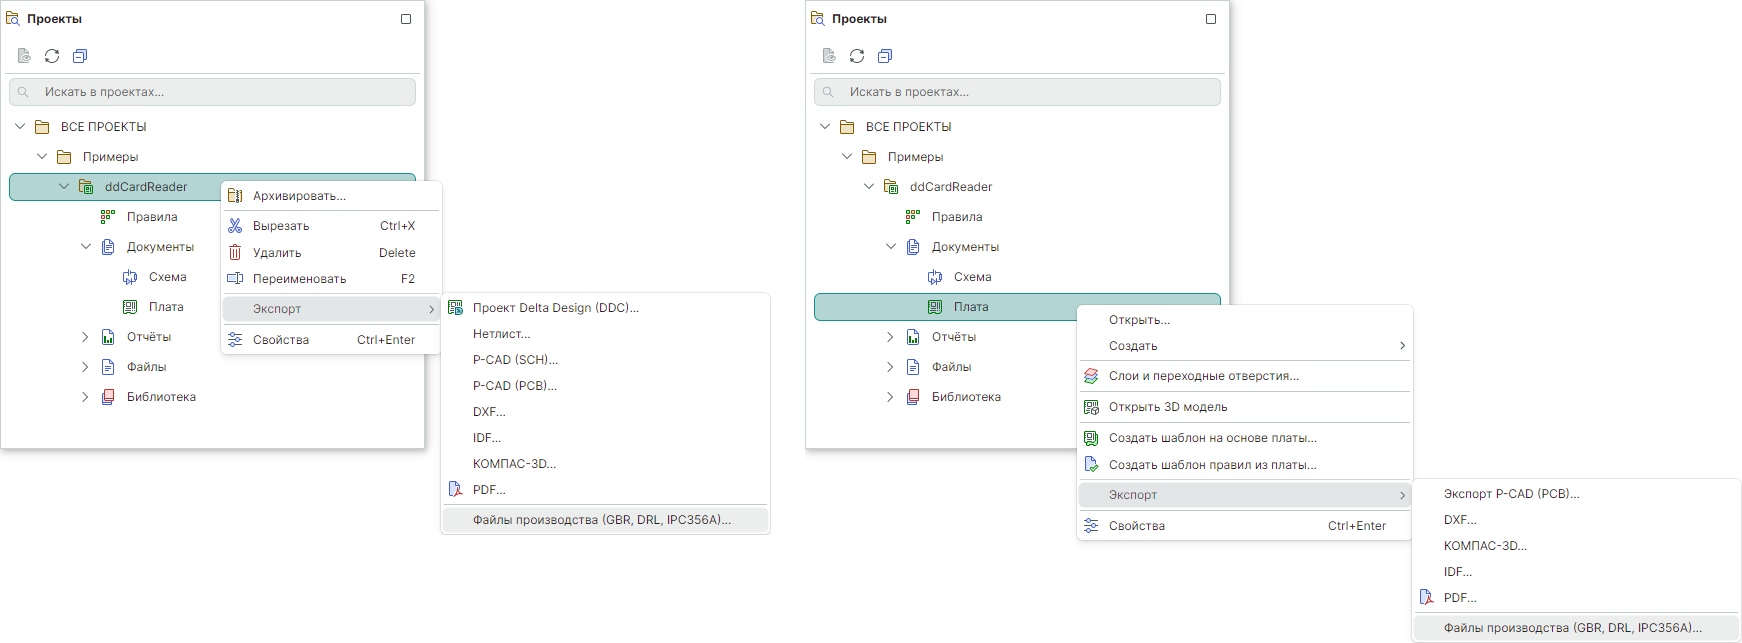This screenshot has width=1742, height=643.
Task: Click the Плата icon in left project tree
Action: coord(130,307)
